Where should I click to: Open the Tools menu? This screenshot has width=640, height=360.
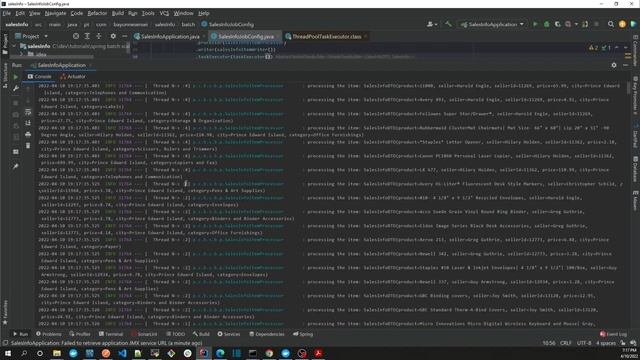pos(148,13)
